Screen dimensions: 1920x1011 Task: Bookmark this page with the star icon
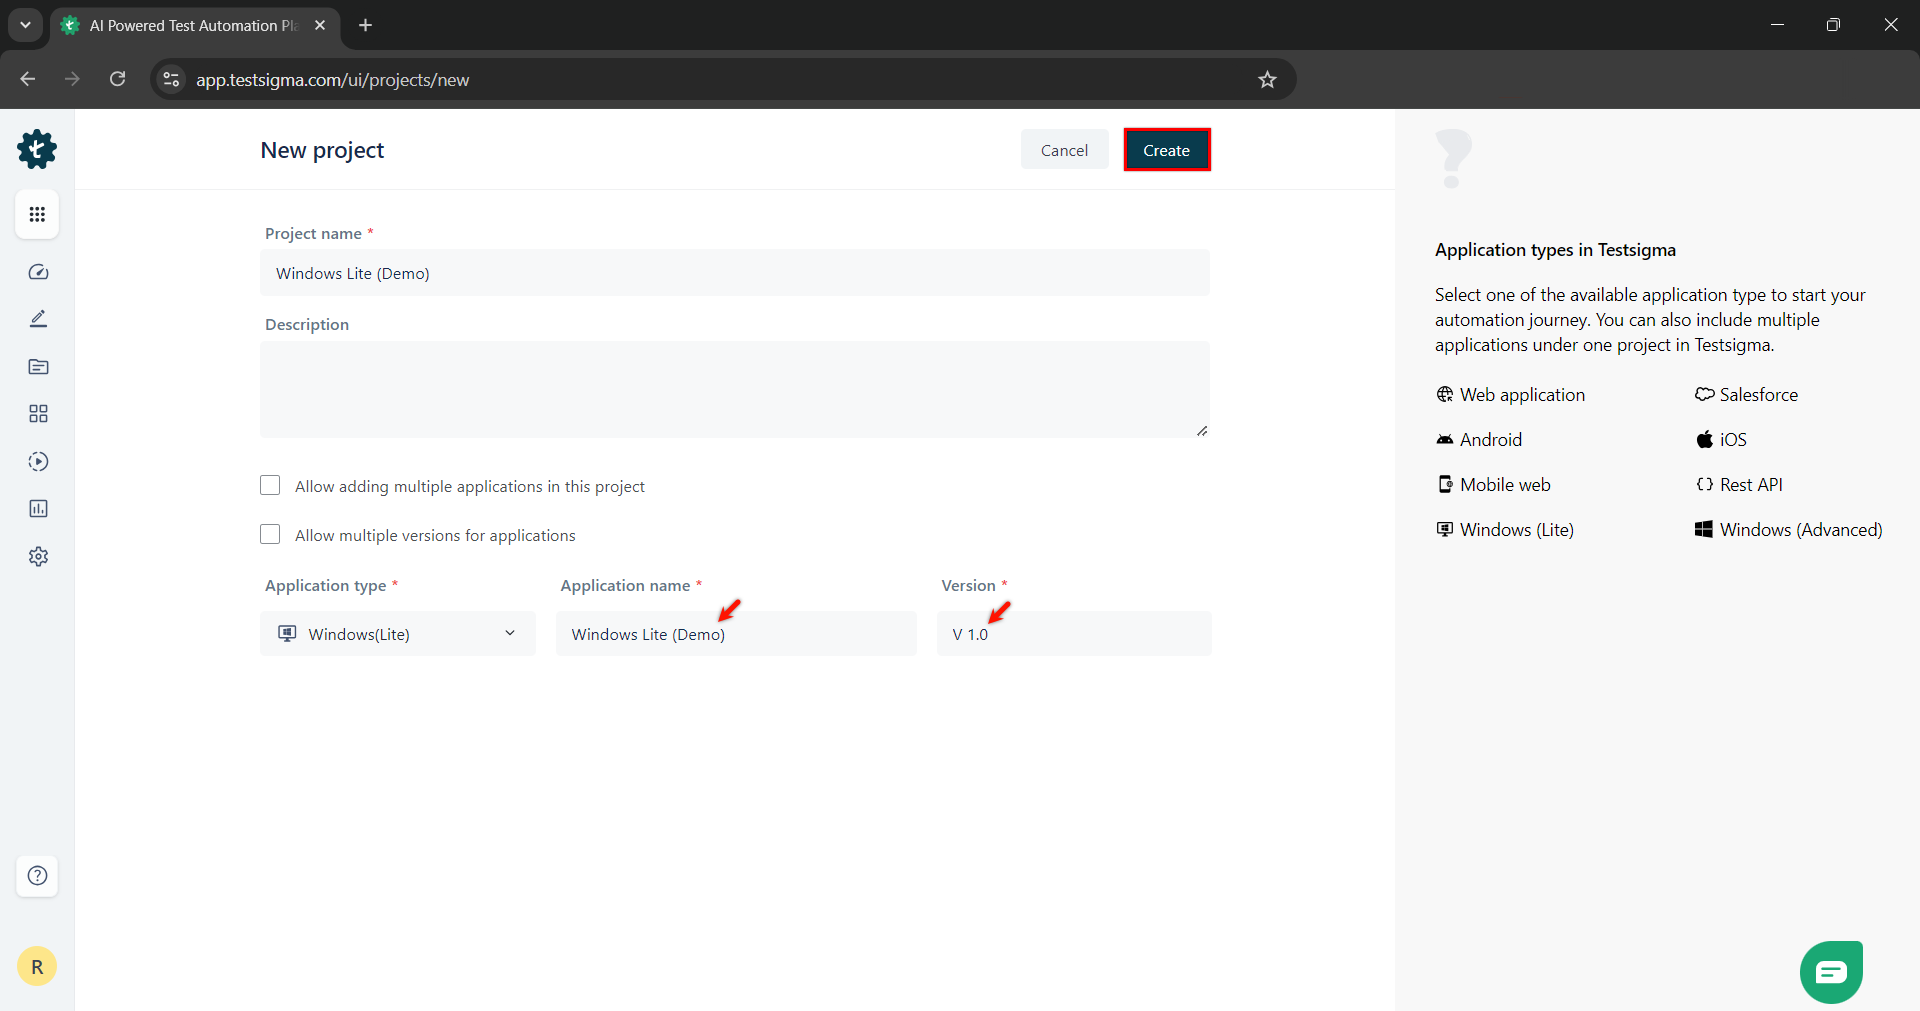point(1267,80)
